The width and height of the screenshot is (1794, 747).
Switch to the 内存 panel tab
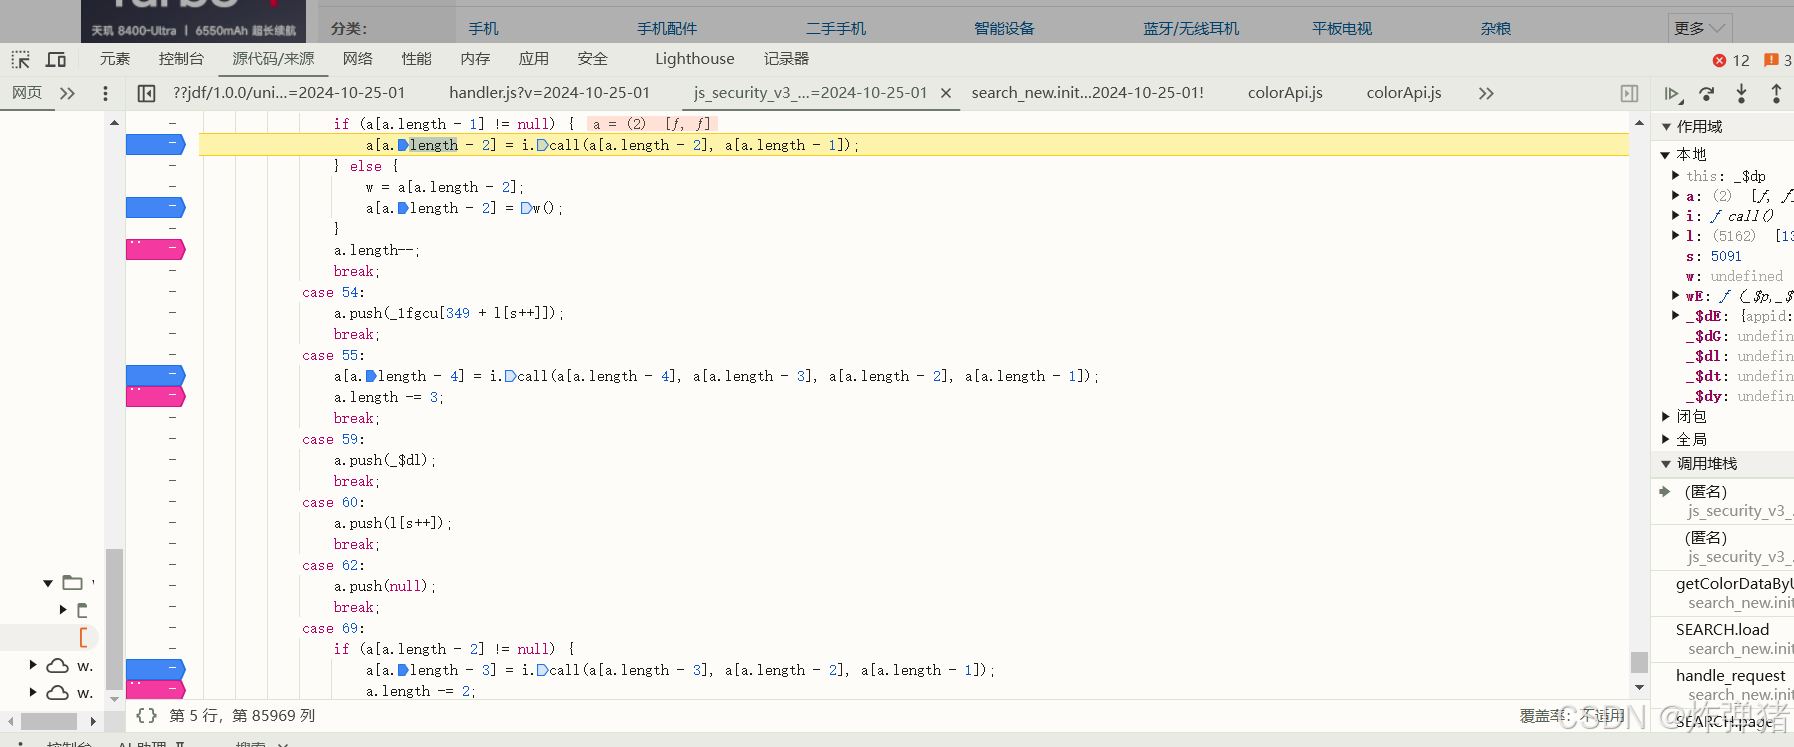tap(476, 59)
